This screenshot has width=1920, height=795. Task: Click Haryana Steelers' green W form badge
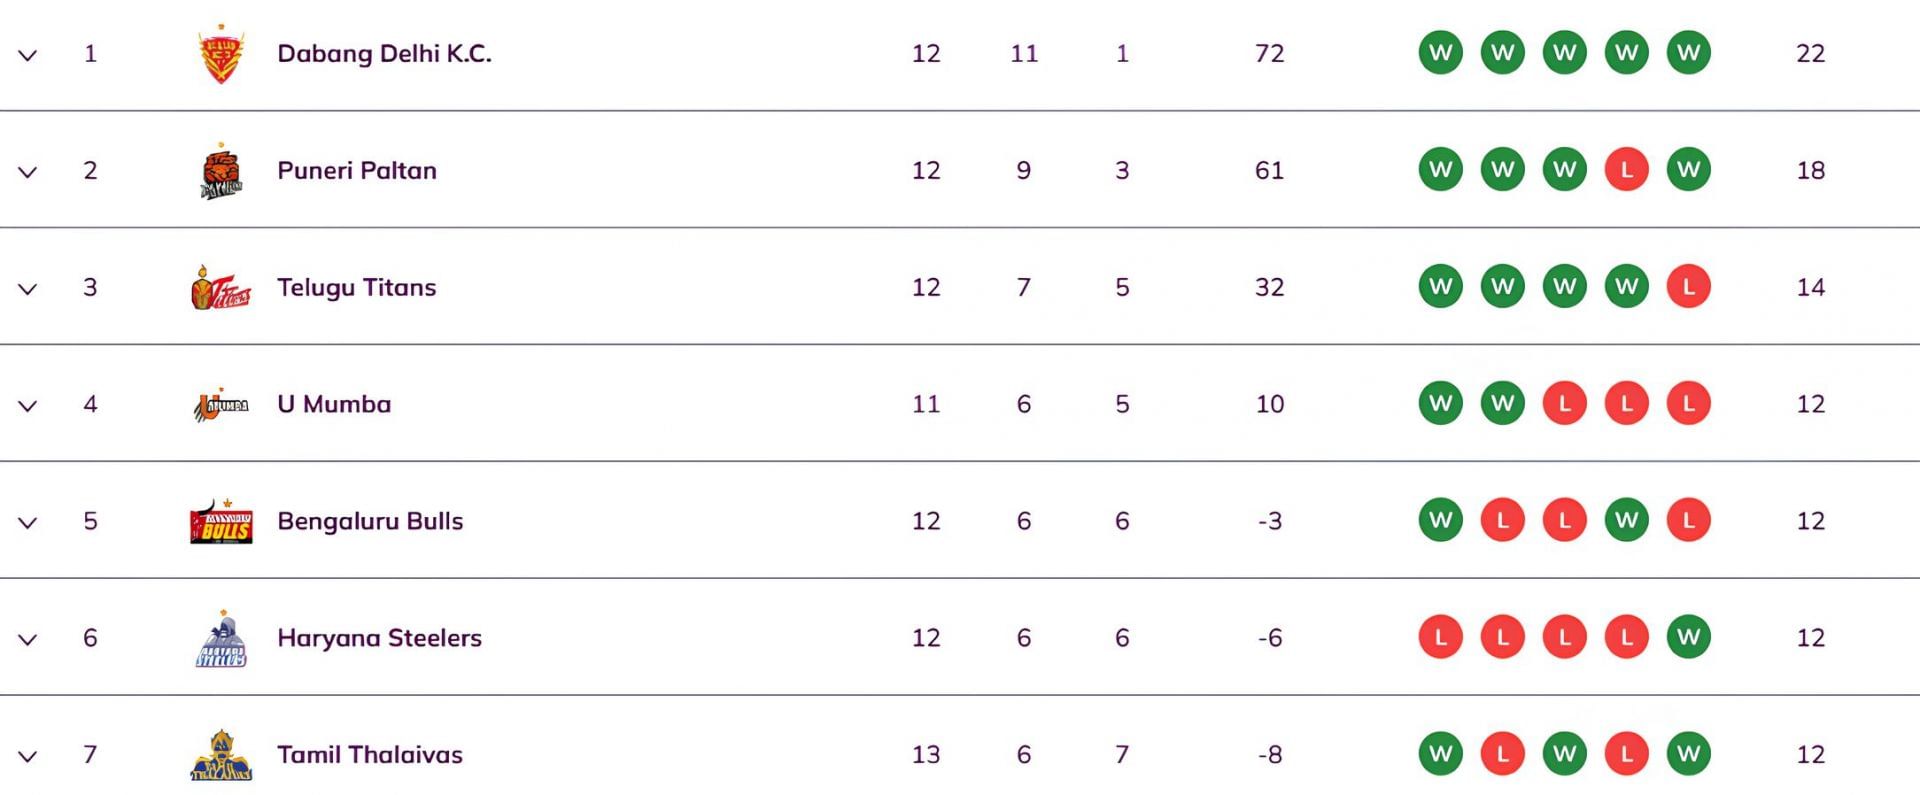pos(1688,637)
